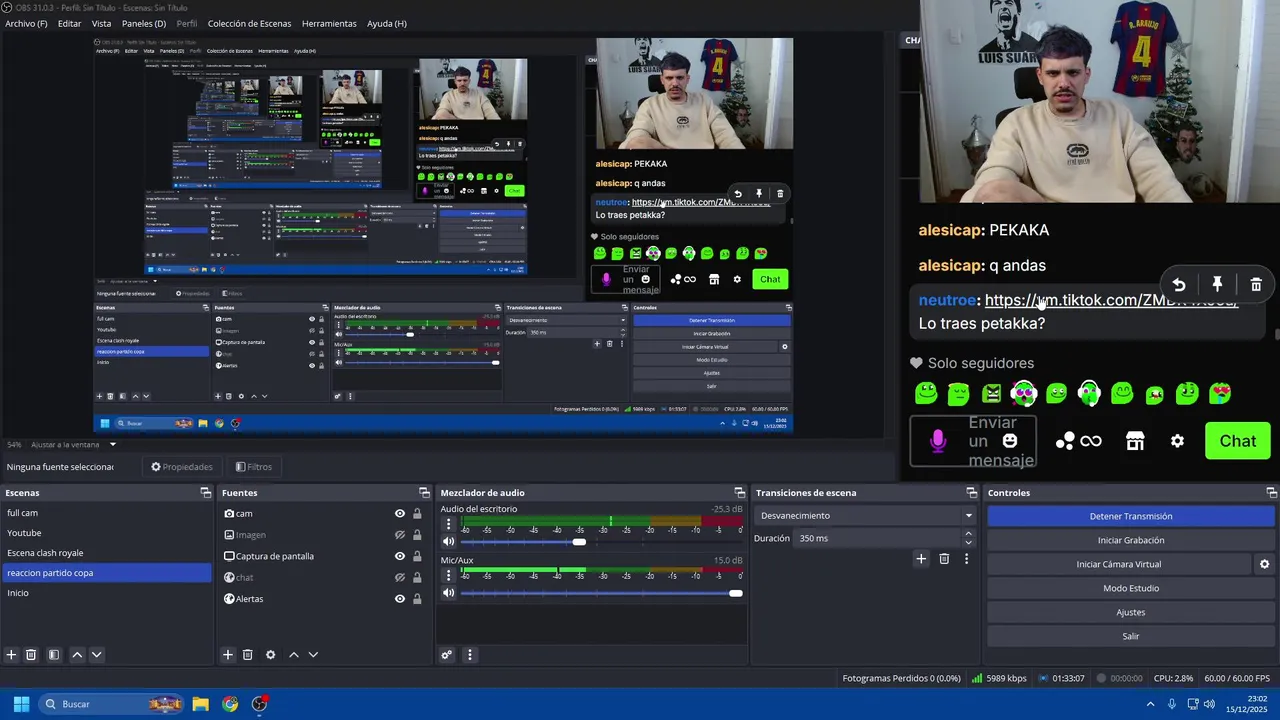The width and height of the screenshot is (1280, 720).
Task: Click OBS Studio icon in taskbar
Action: [x=260, y=704]
